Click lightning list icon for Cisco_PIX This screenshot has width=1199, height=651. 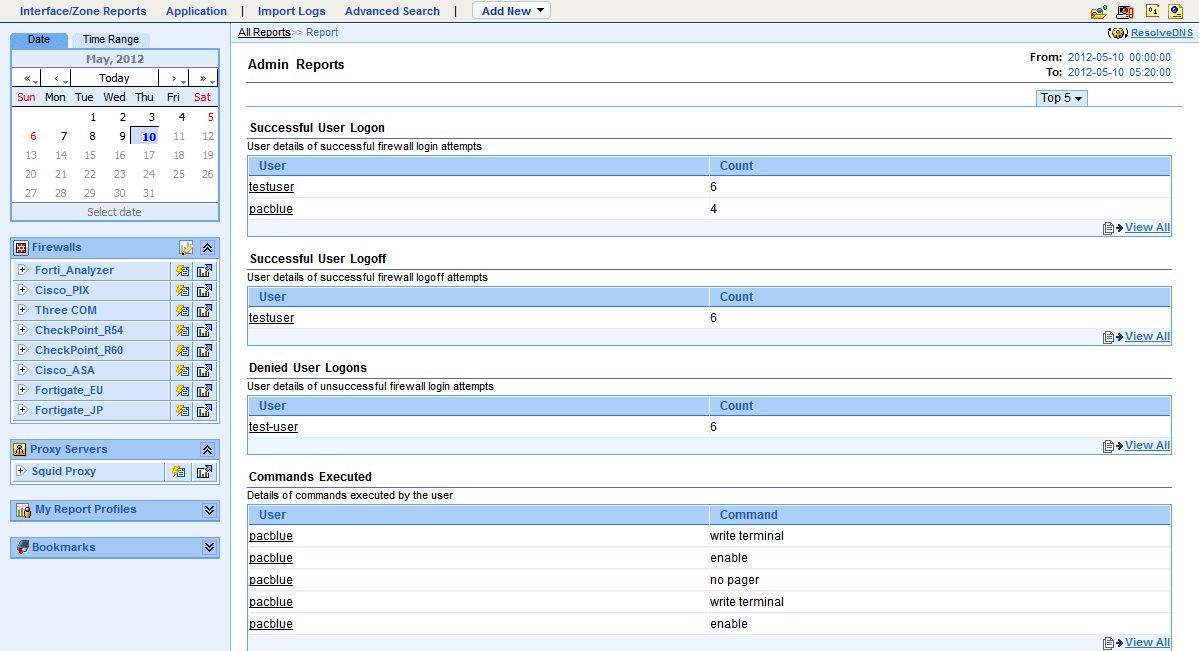[182, 290]
